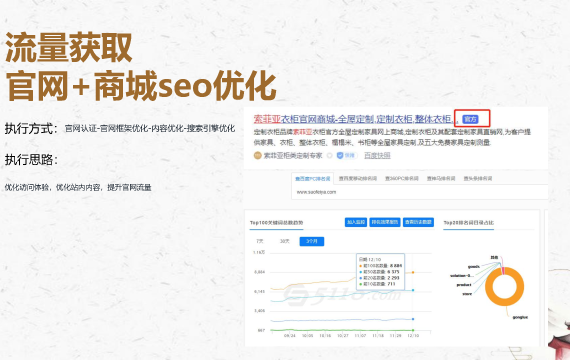Click the 加入监控 button
570x360 pixels.
tap(356, 222)
